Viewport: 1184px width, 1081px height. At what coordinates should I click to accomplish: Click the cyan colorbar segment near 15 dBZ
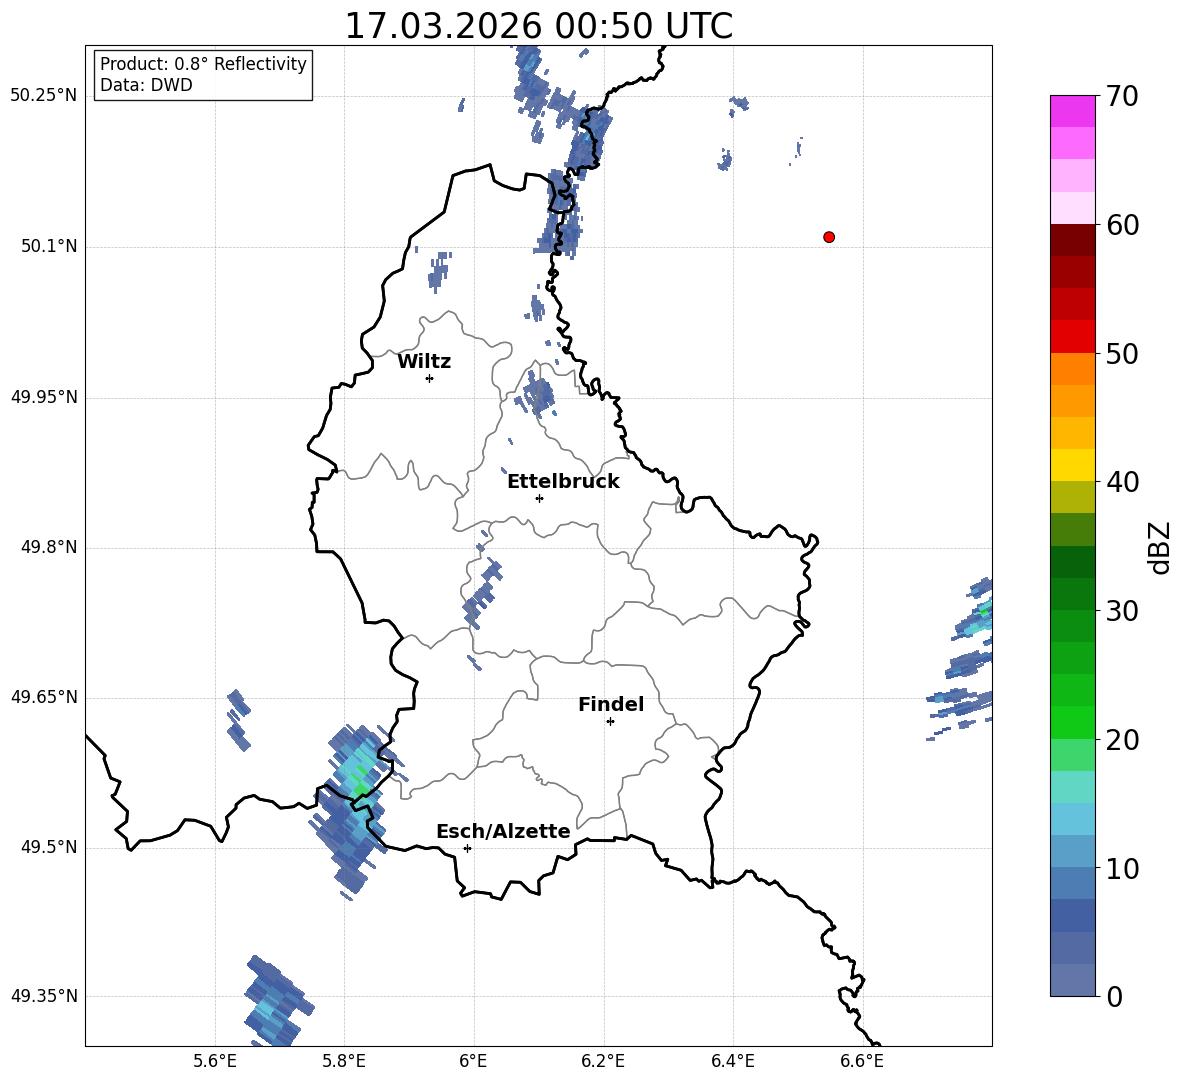1072,787
